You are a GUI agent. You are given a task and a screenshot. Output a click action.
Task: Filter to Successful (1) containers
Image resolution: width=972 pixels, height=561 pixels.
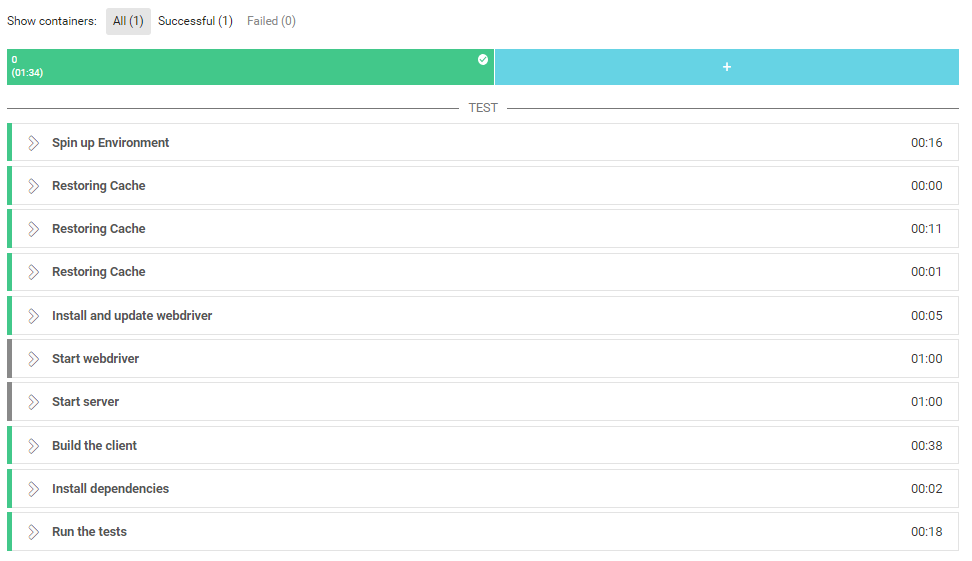pos(195,21)
